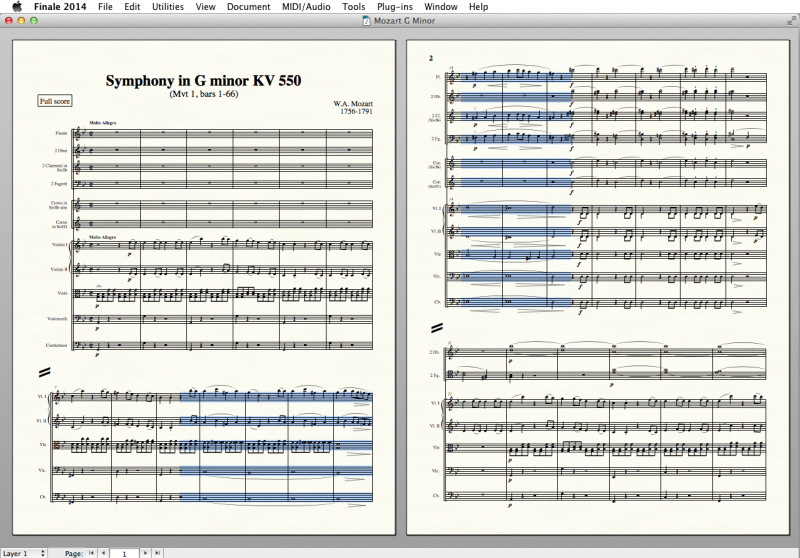Select the Symphony in G minor KV 550 title
This screenshot has height=558, width=800.
[204, 81]
